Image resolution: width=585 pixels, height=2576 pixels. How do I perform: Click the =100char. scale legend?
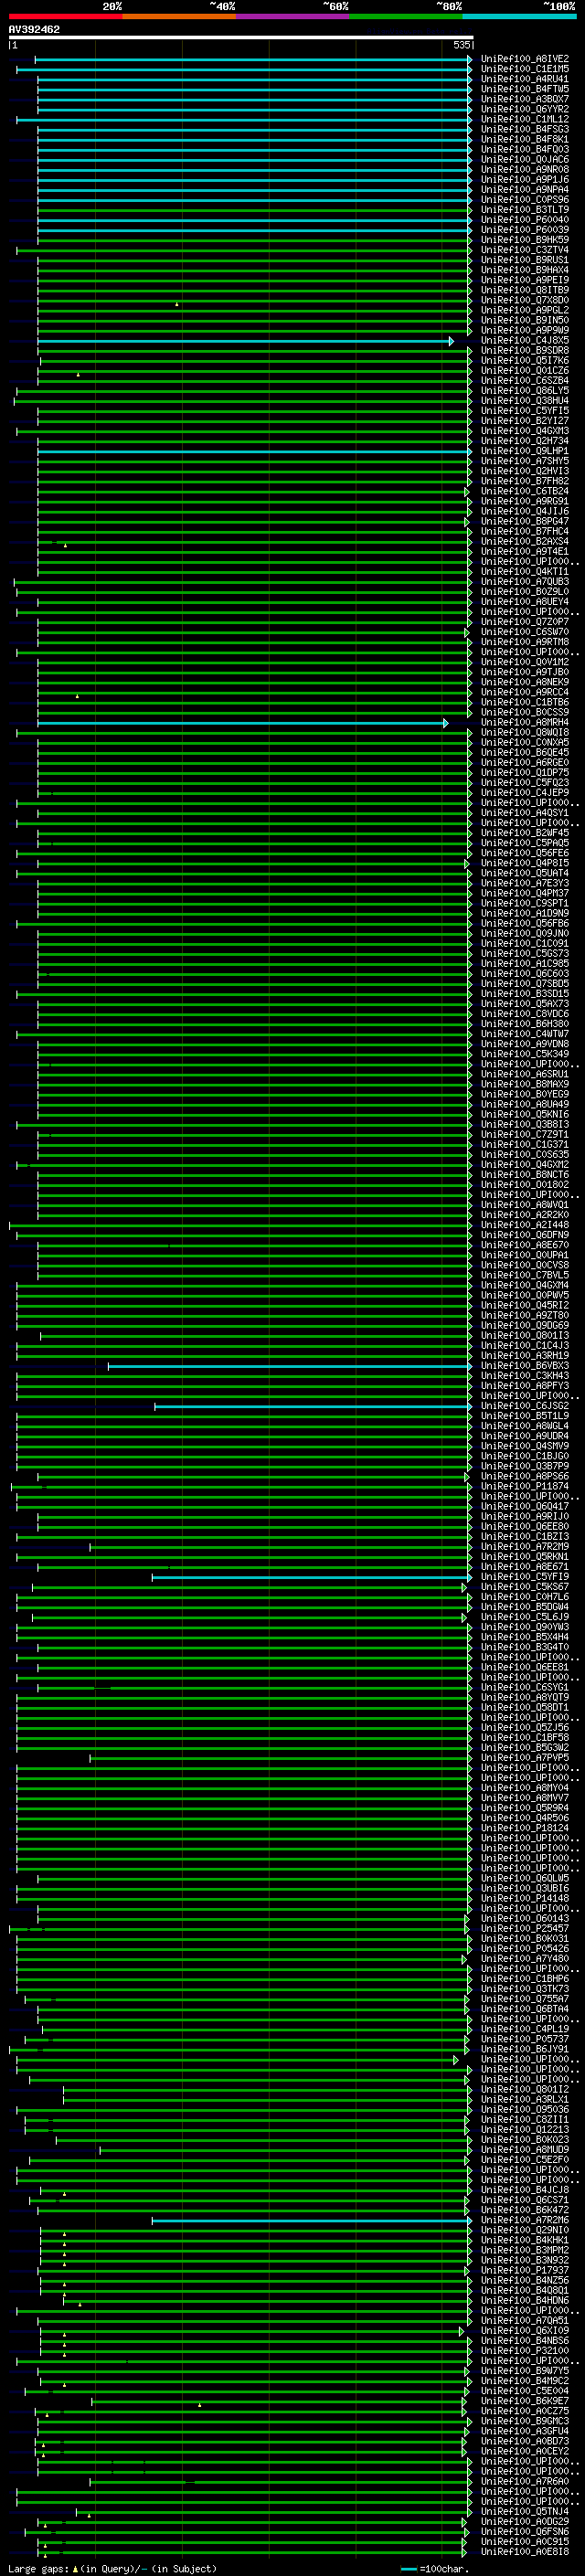[434, 2568]
